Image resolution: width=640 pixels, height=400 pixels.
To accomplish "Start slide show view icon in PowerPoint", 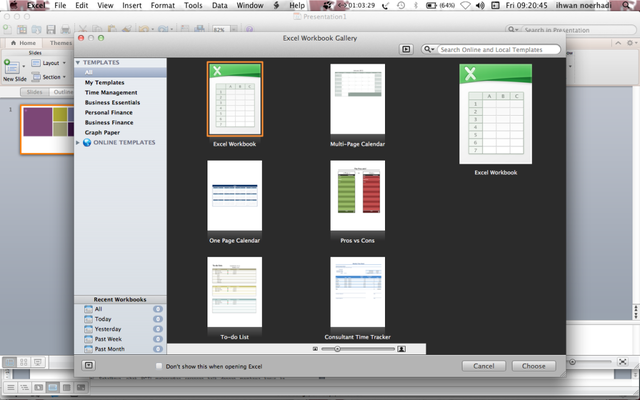I will tap(38, 362).
